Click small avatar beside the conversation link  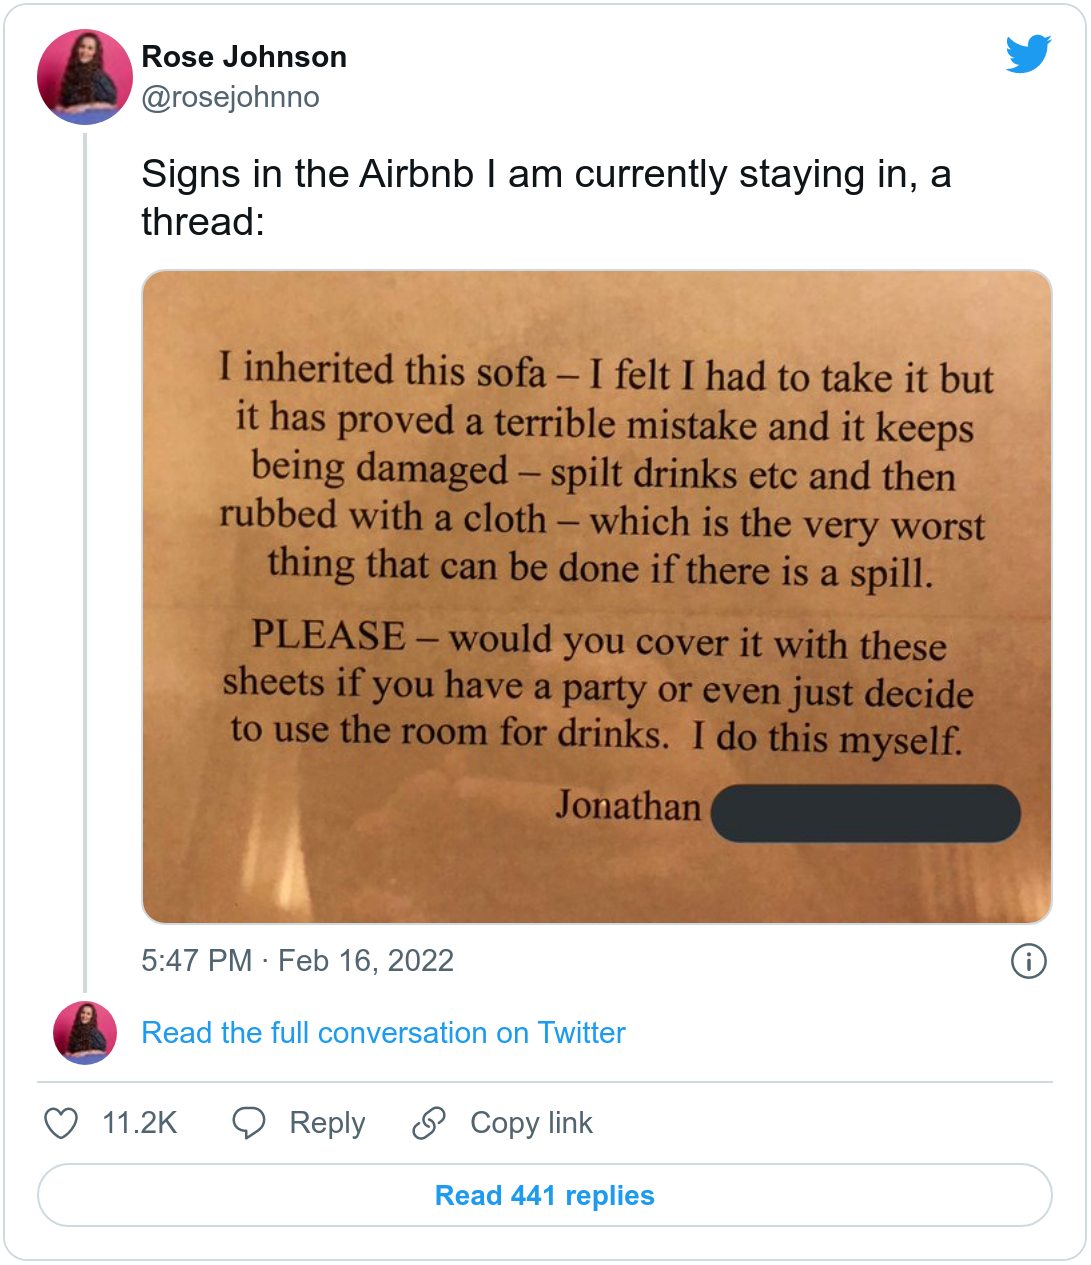(85, 1033)
